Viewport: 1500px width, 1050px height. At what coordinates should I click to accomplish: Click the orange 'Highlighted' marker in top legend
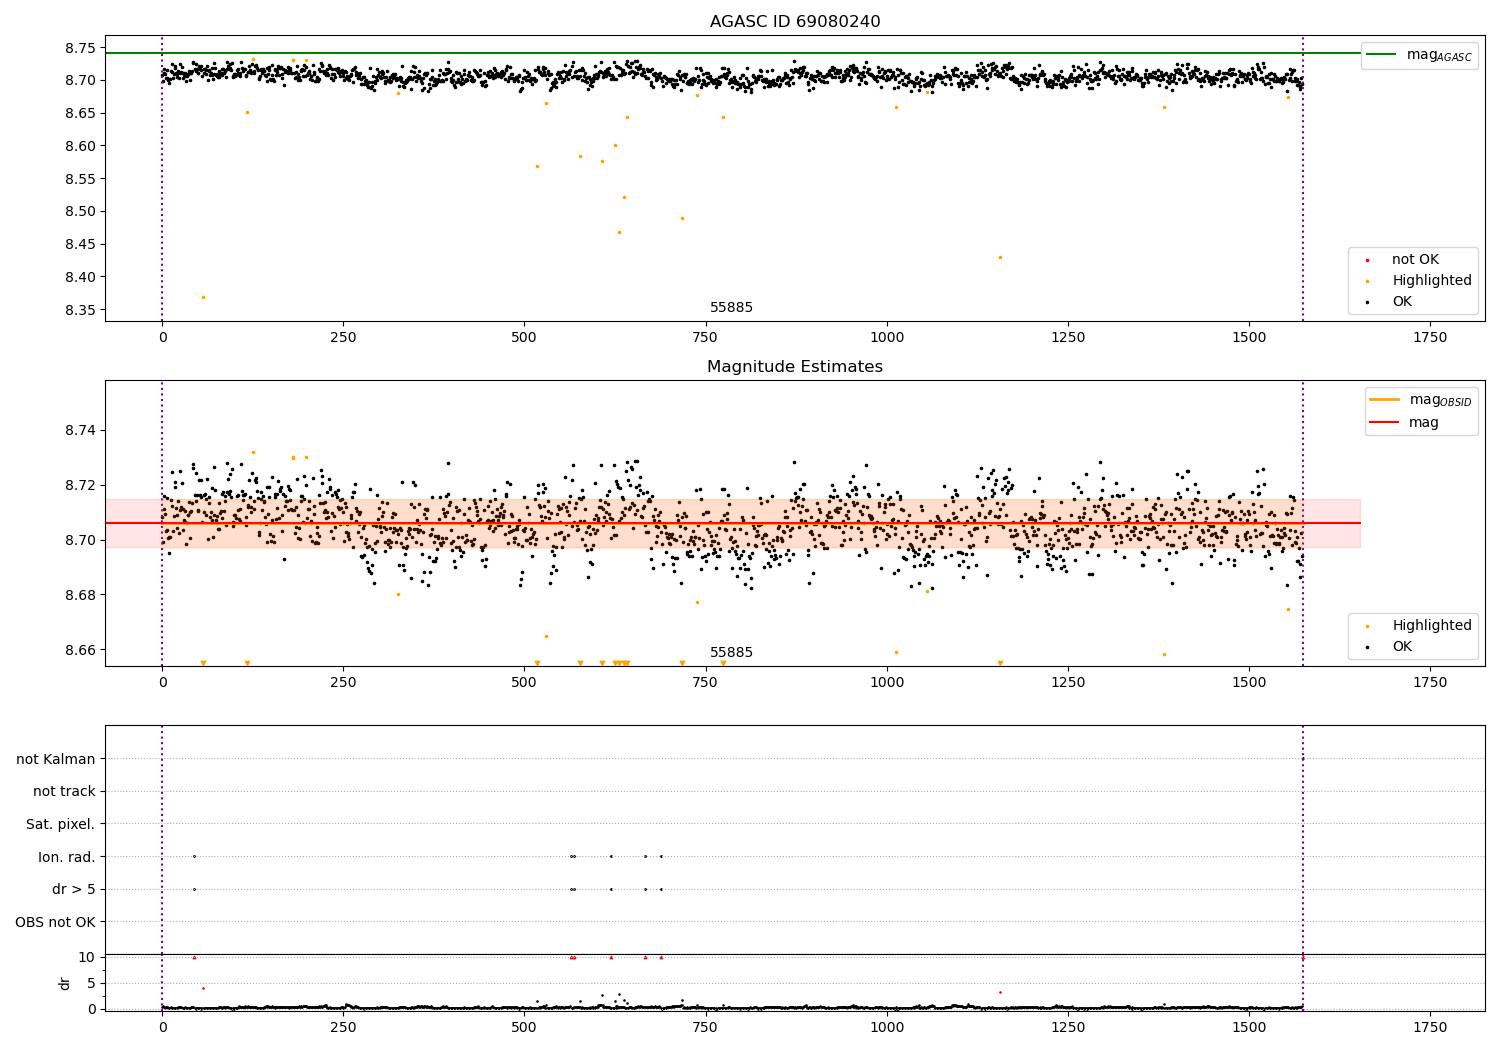click(1367, 281)
